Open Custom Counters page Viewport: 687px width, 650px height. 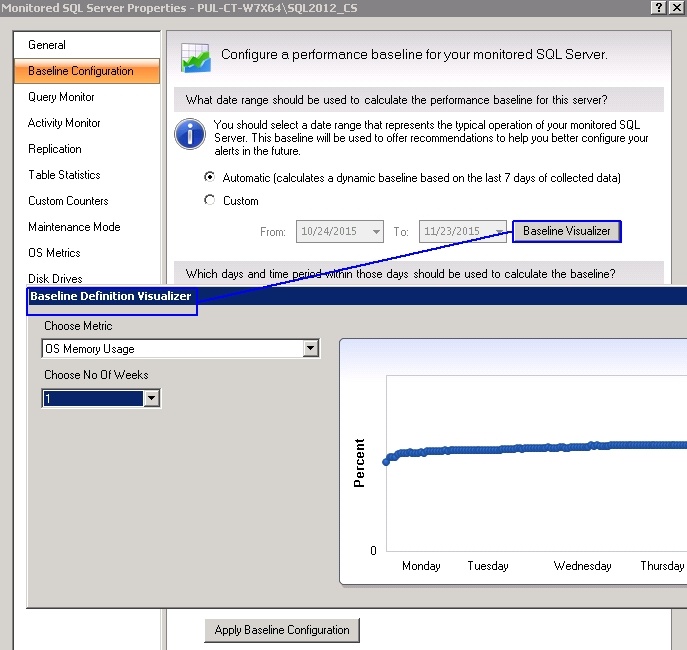pos(68,201)
